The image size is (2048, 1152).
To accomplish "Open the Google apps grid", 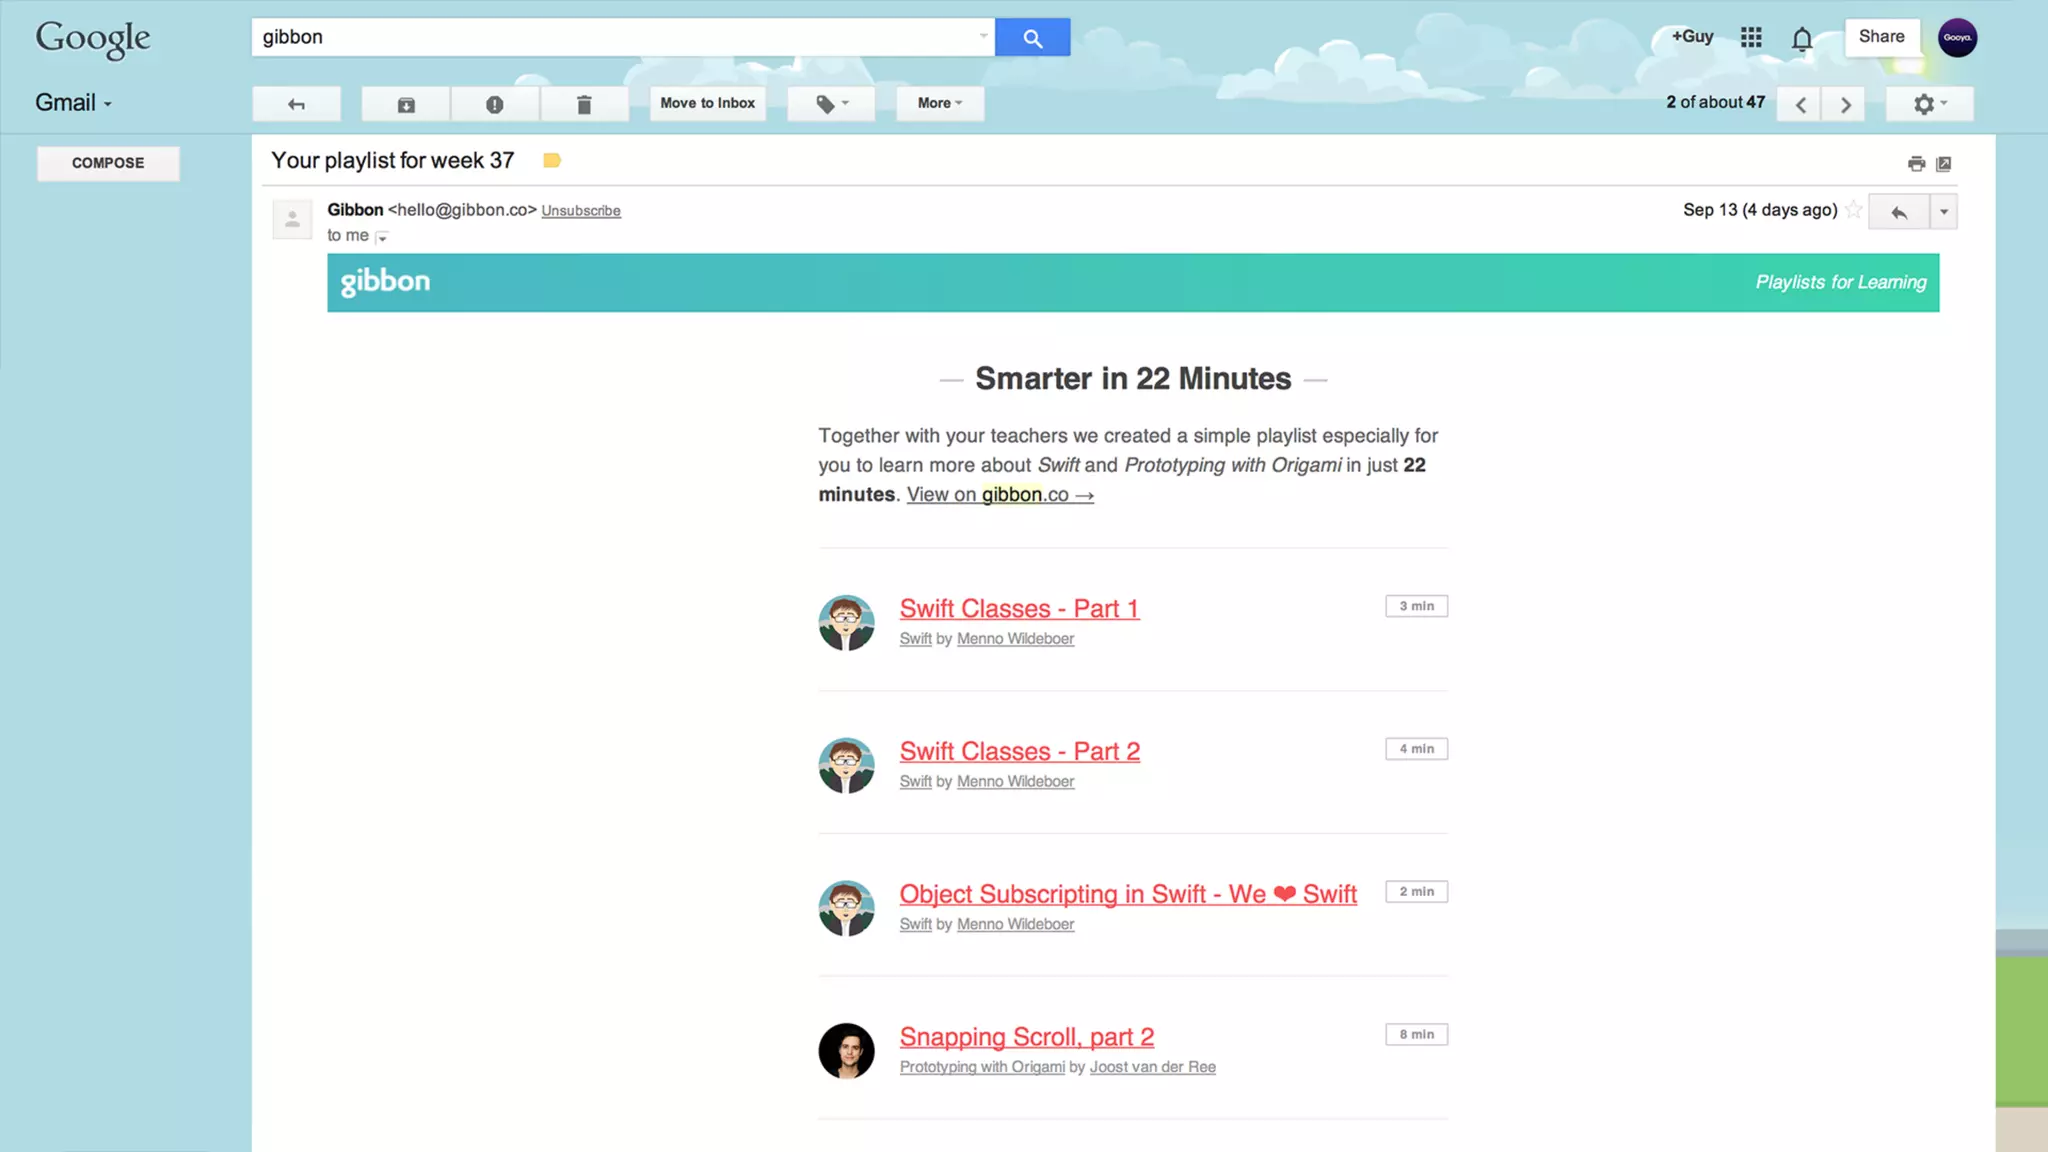I will tap(1751, 38).
